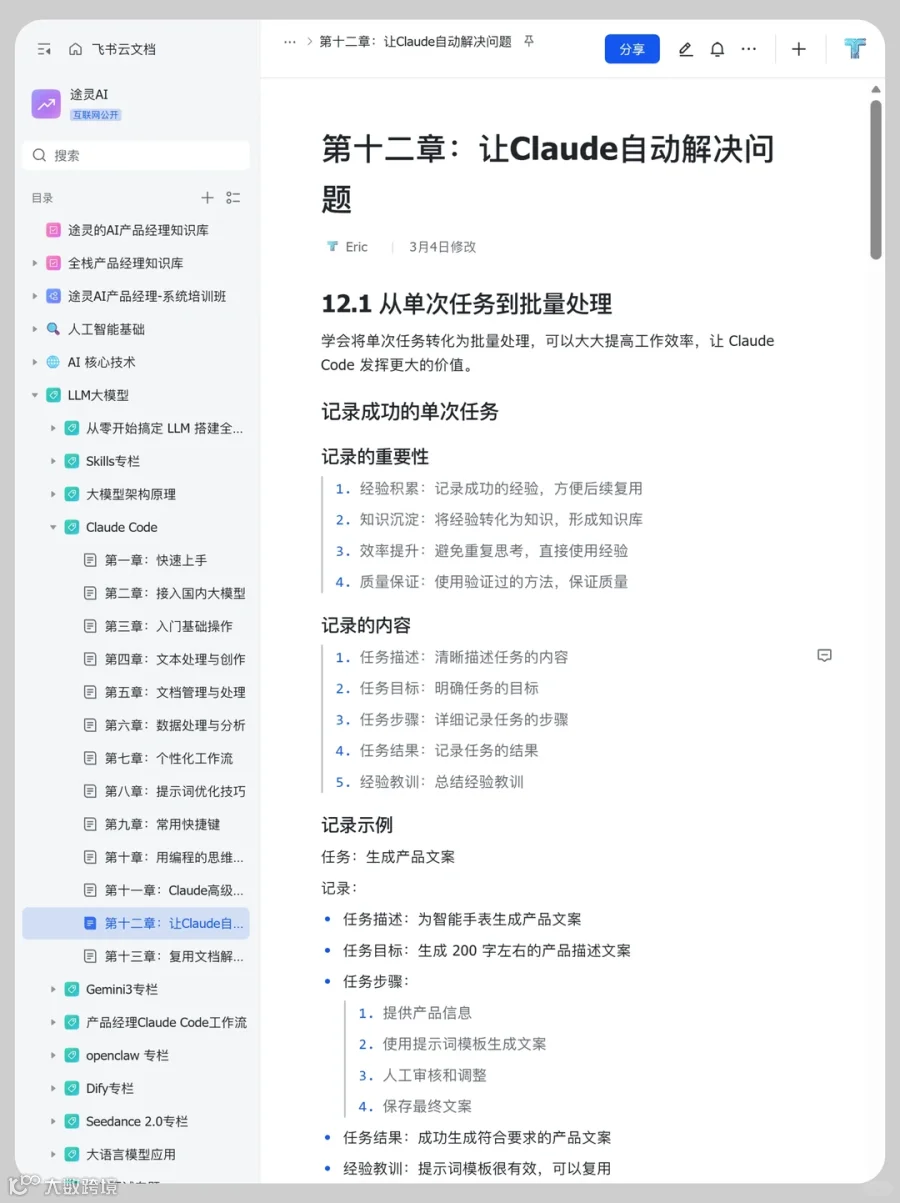
Task: Click into the 搜索 input field
Action: point(136,155)
